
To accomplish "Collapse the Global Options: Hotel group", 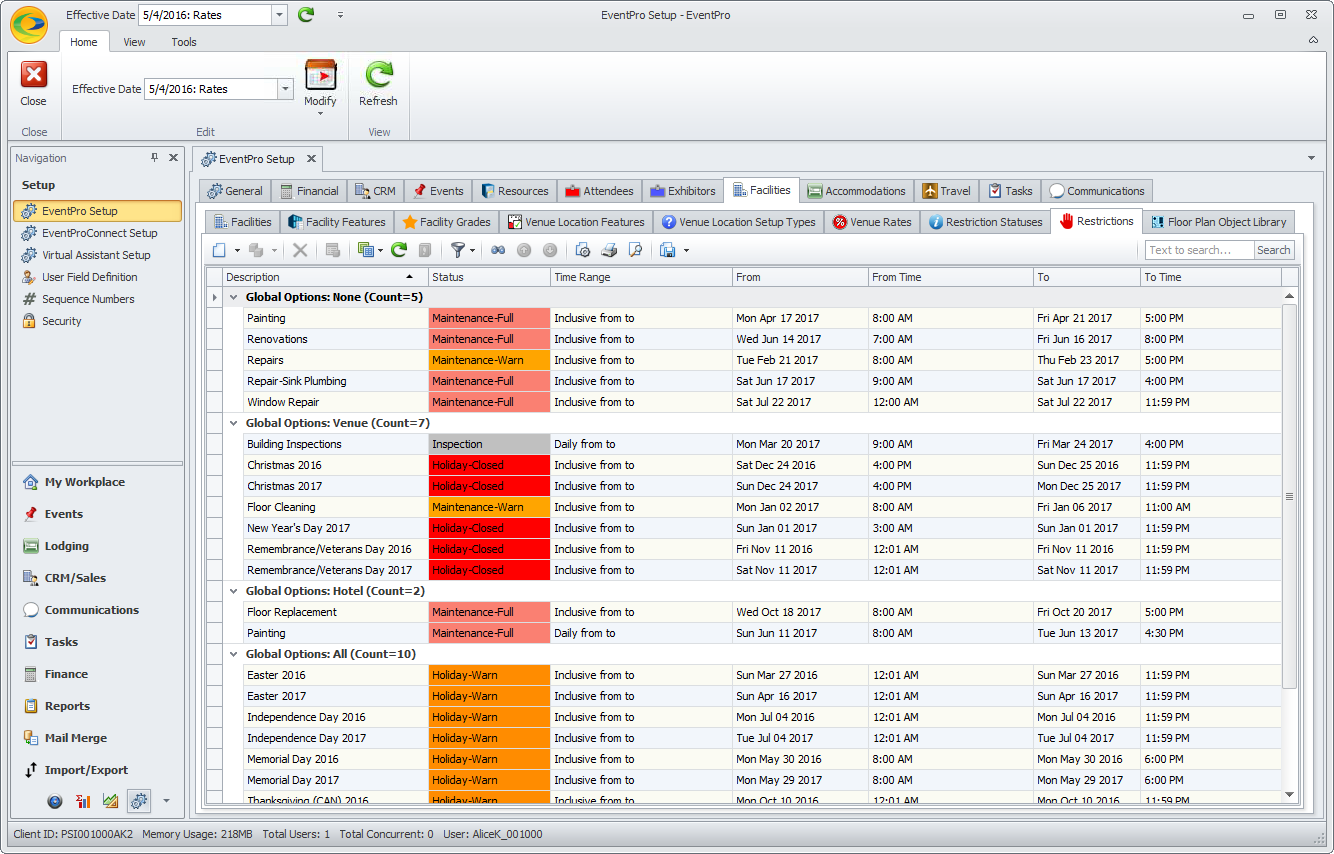I will 233,591.
